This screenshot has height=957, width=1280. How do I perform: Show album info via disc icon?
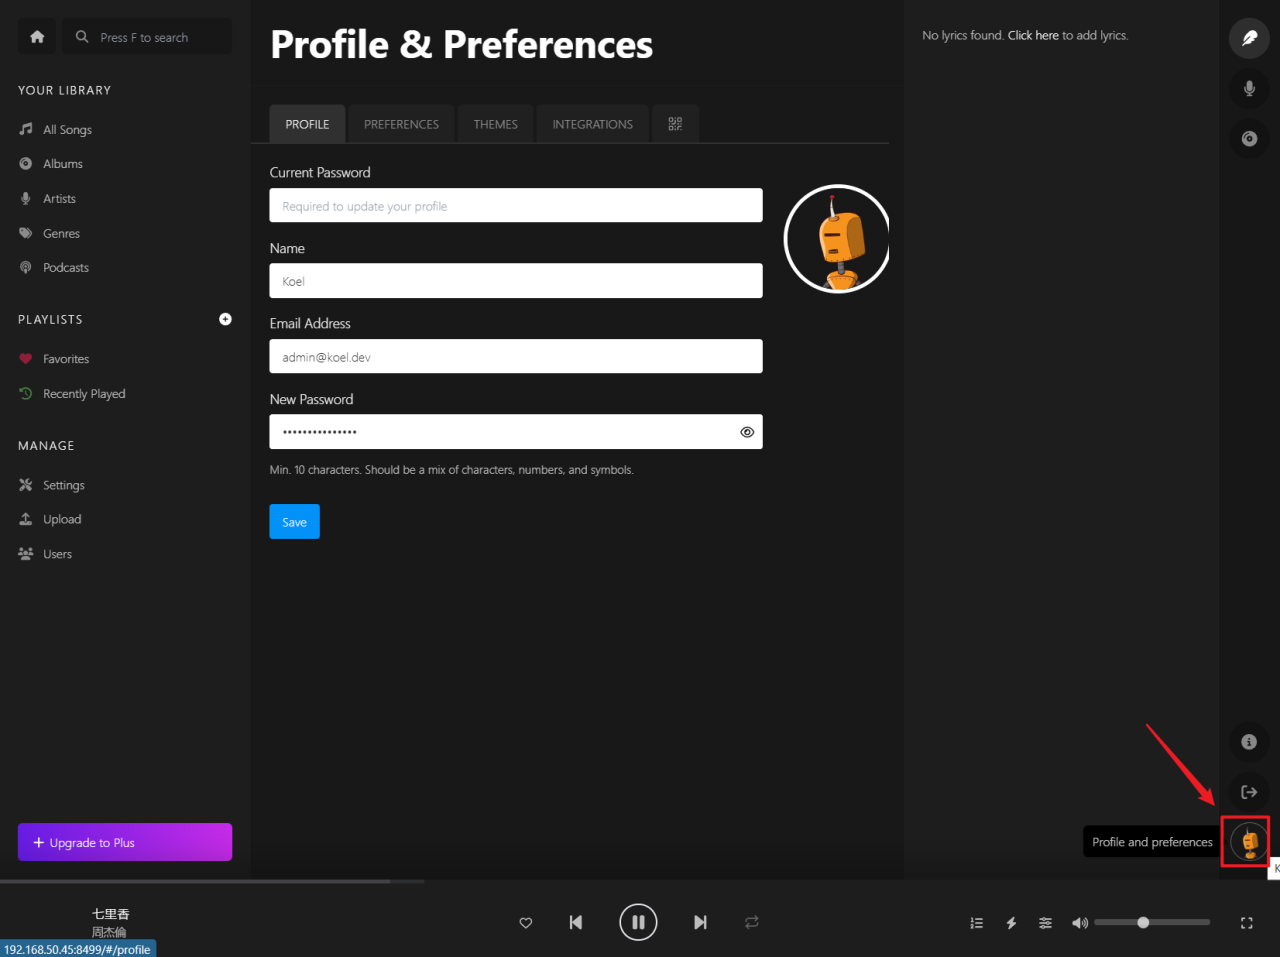(x=1249, y=138)
